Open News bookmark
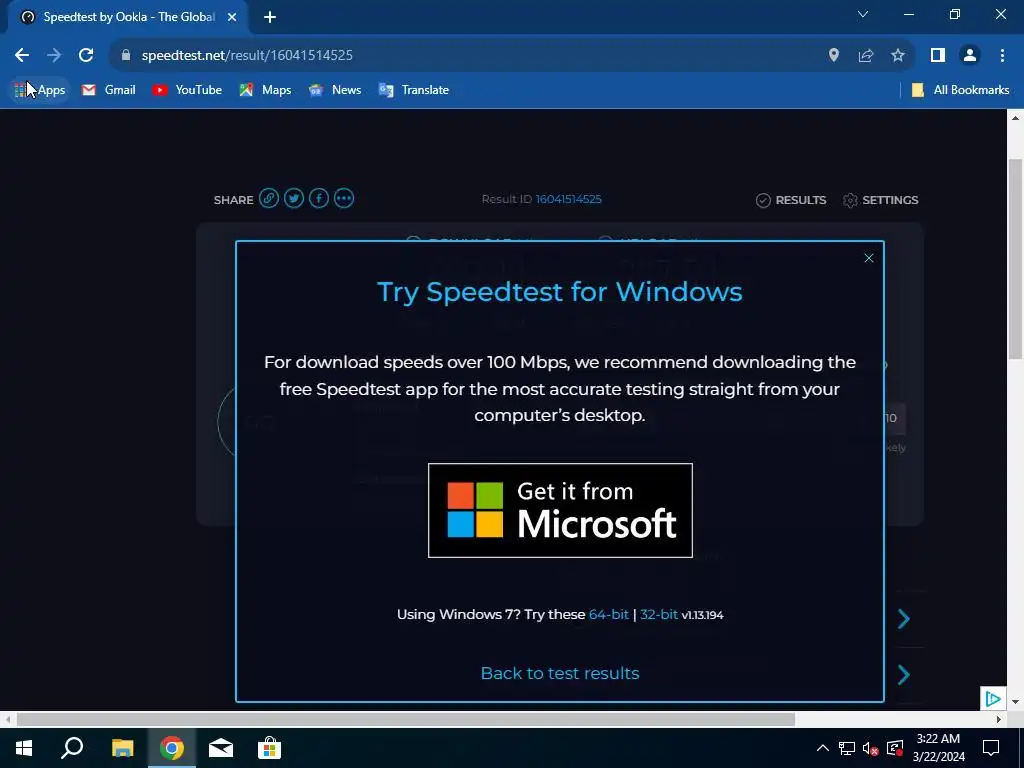The width and height of the screenshot is (1024, 768). pyautogui.click(x=335, y=90)
